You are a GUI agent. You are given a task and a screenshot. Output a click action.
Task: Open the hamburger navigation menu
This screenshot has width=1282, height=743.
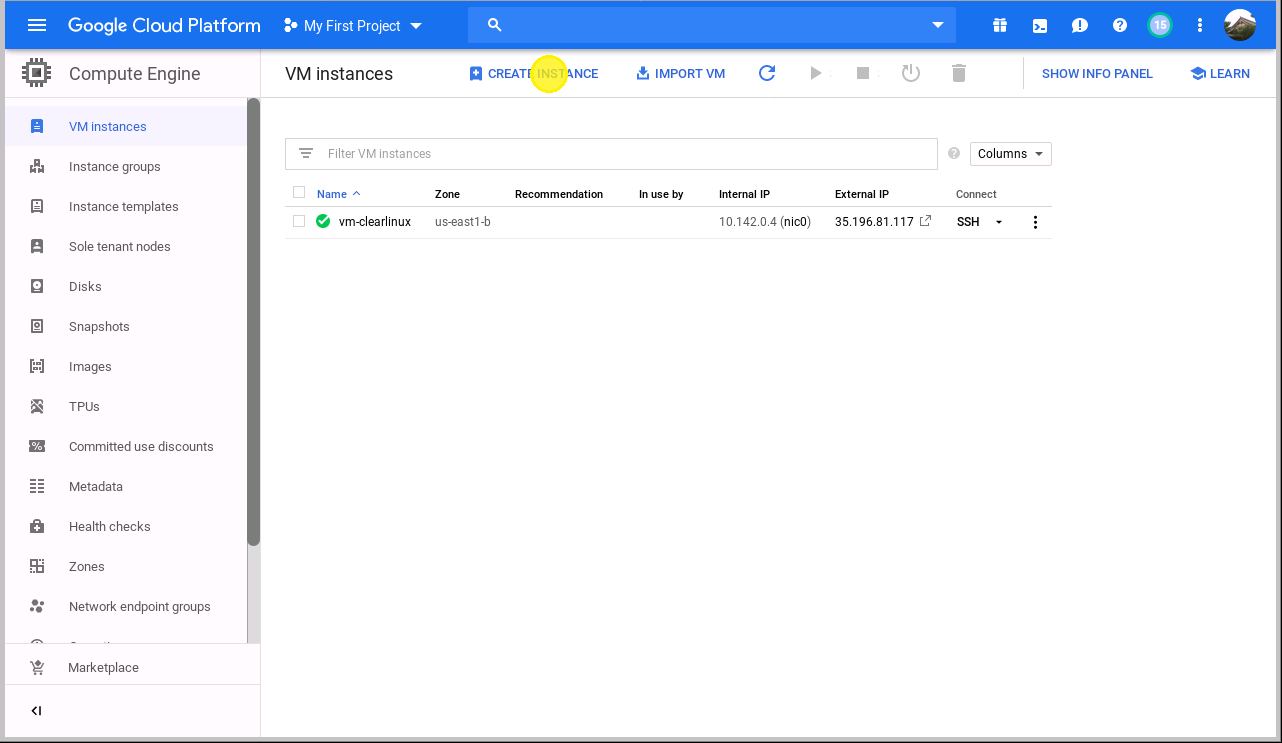click(37, 25)
